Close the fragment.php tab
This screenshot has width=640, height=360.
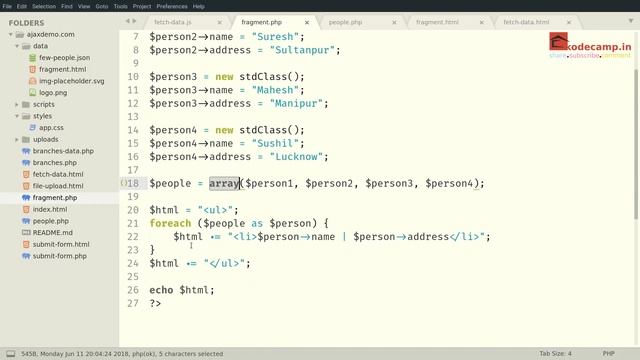pyautogui.click(x=307, y=22)
